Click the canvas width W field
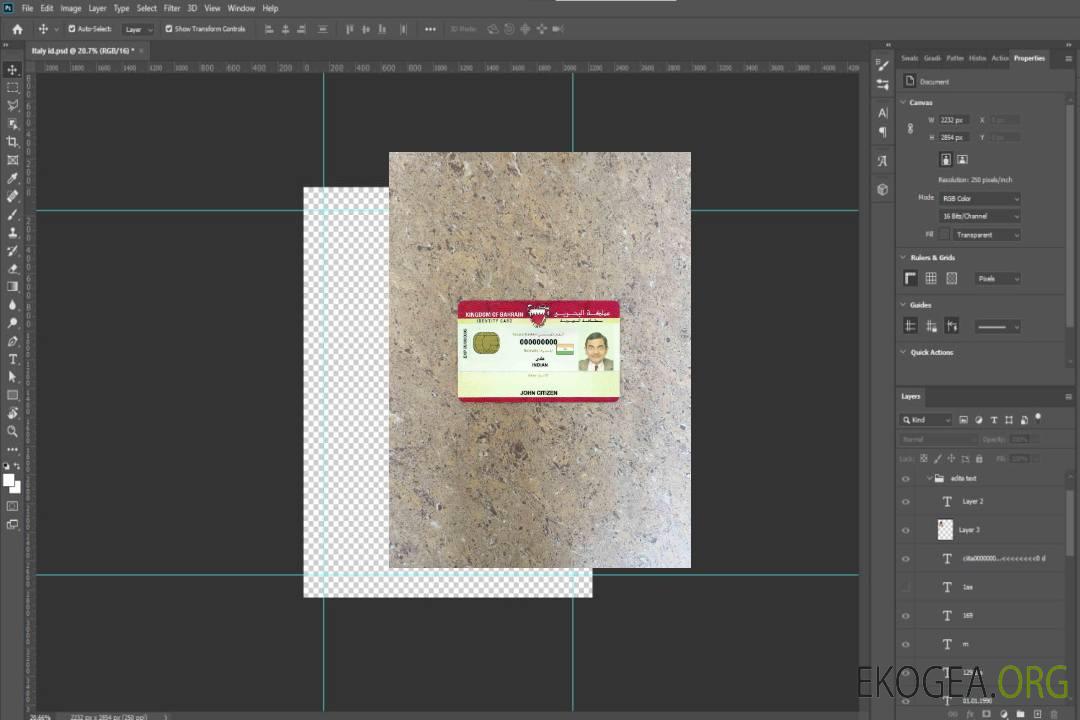 click(953, 120)
